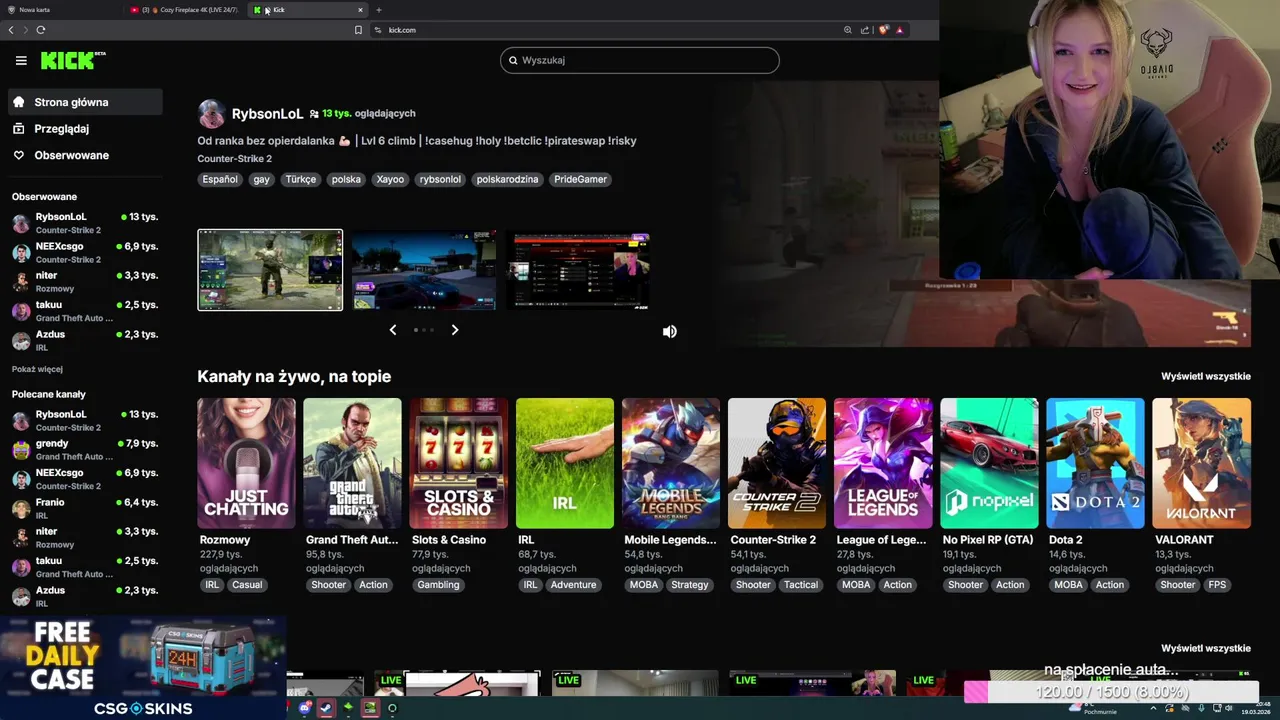Select the Türkçe tag
Image resolution: width=1280 pixels, height=720 pixels.
point(300,180)
